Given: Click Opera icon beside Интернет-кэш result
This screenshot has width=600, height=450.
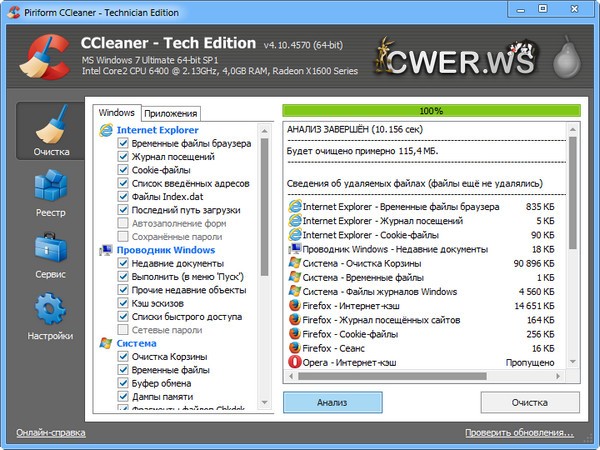Looking at the screenshot, I should pos(295,362).
